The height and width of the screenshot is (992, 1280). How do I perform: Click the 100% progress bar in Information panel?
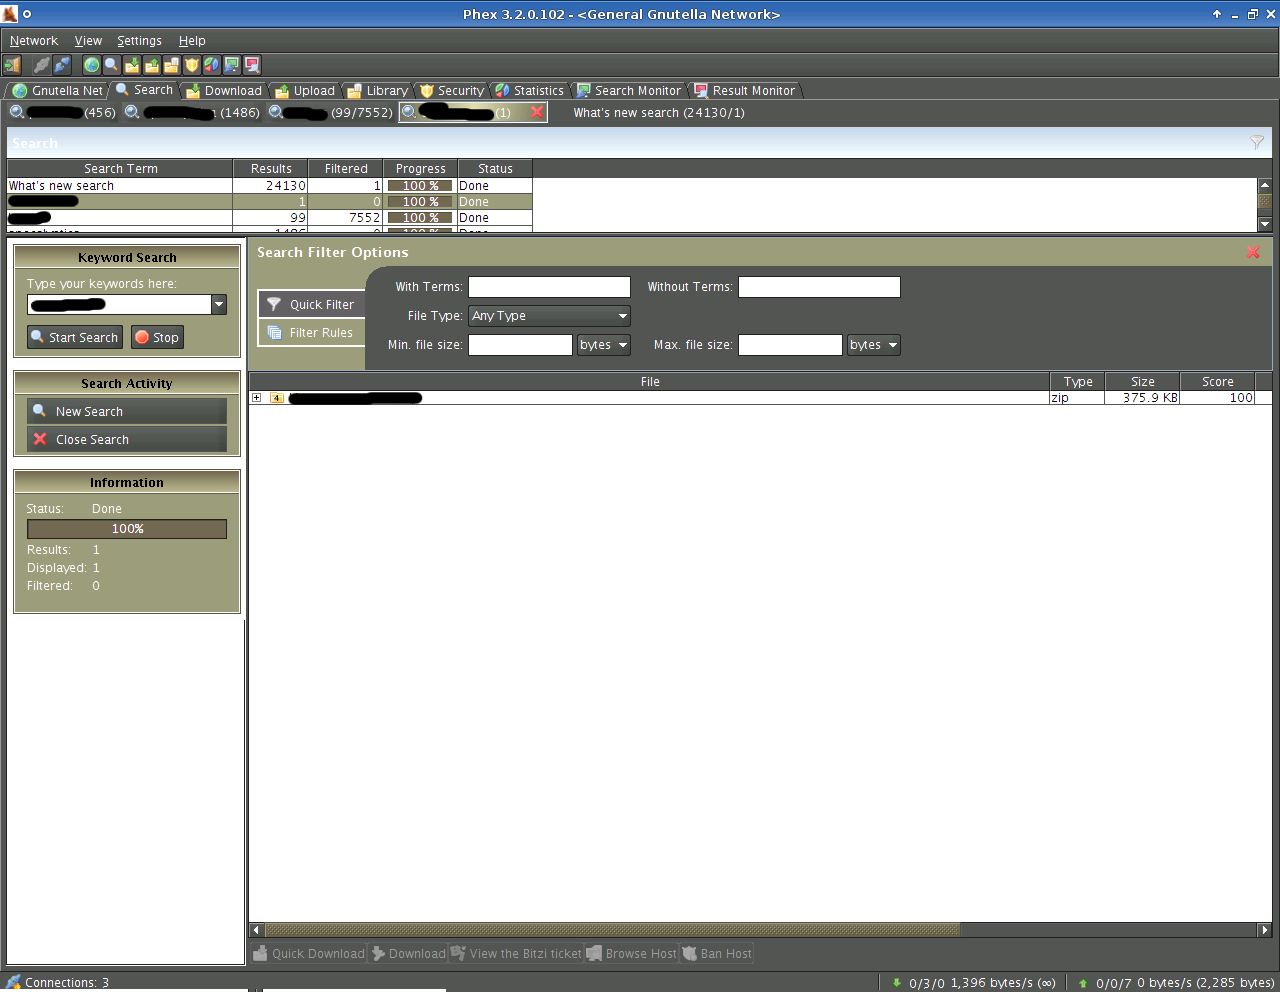pyautogui.click(x=127, y=529)
